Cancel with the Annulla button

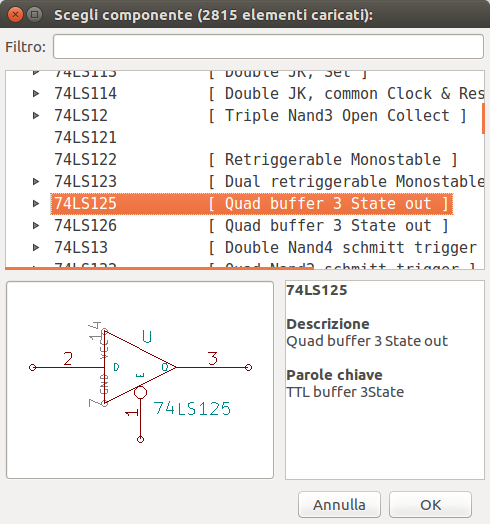[339, 505]
